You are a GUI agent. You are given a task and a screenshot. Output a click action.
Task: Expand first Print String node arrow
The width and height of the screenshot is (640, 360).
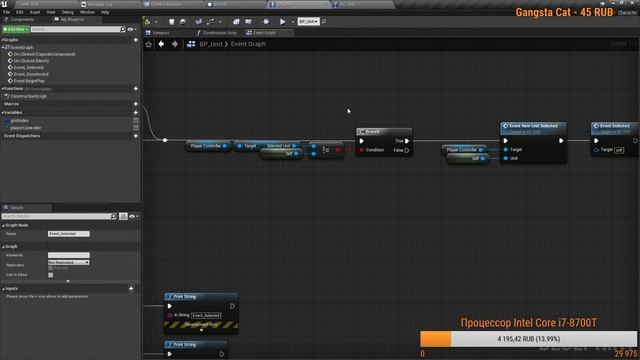201,331
